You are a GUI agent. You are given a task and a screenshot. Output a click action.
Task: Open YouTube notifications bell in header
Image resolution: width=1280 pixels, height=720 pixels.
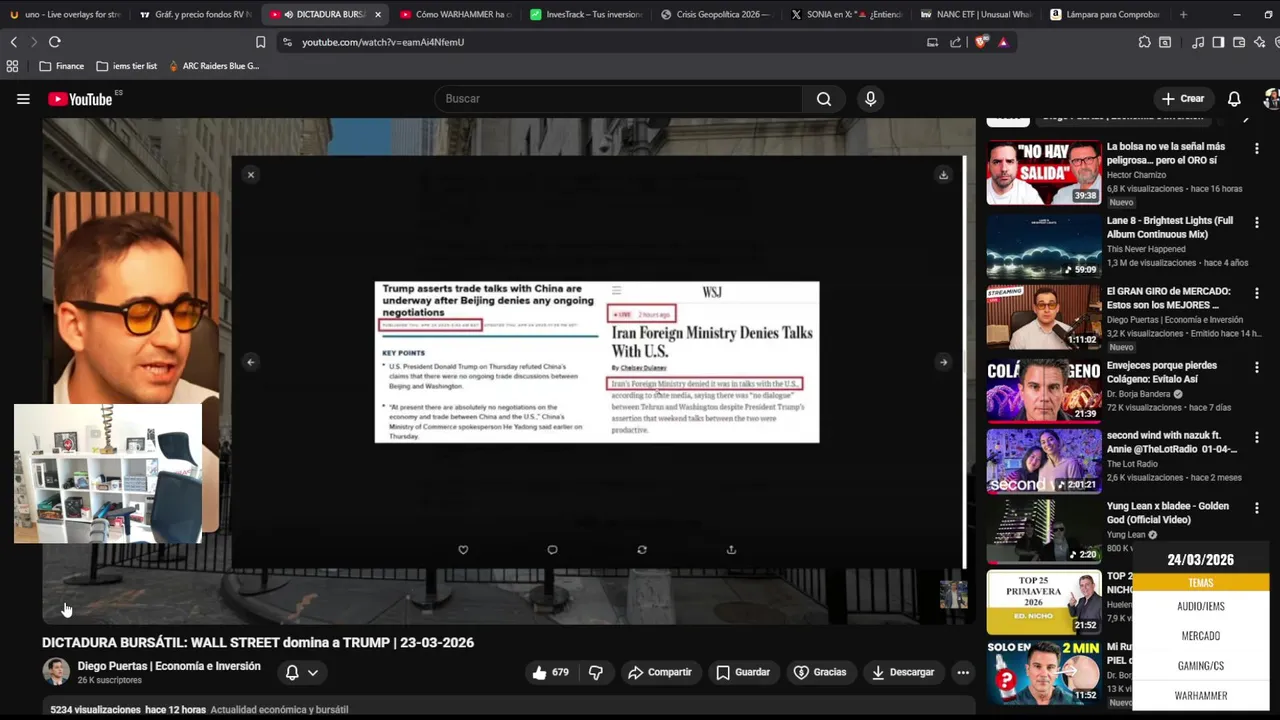coord(1234,99)
